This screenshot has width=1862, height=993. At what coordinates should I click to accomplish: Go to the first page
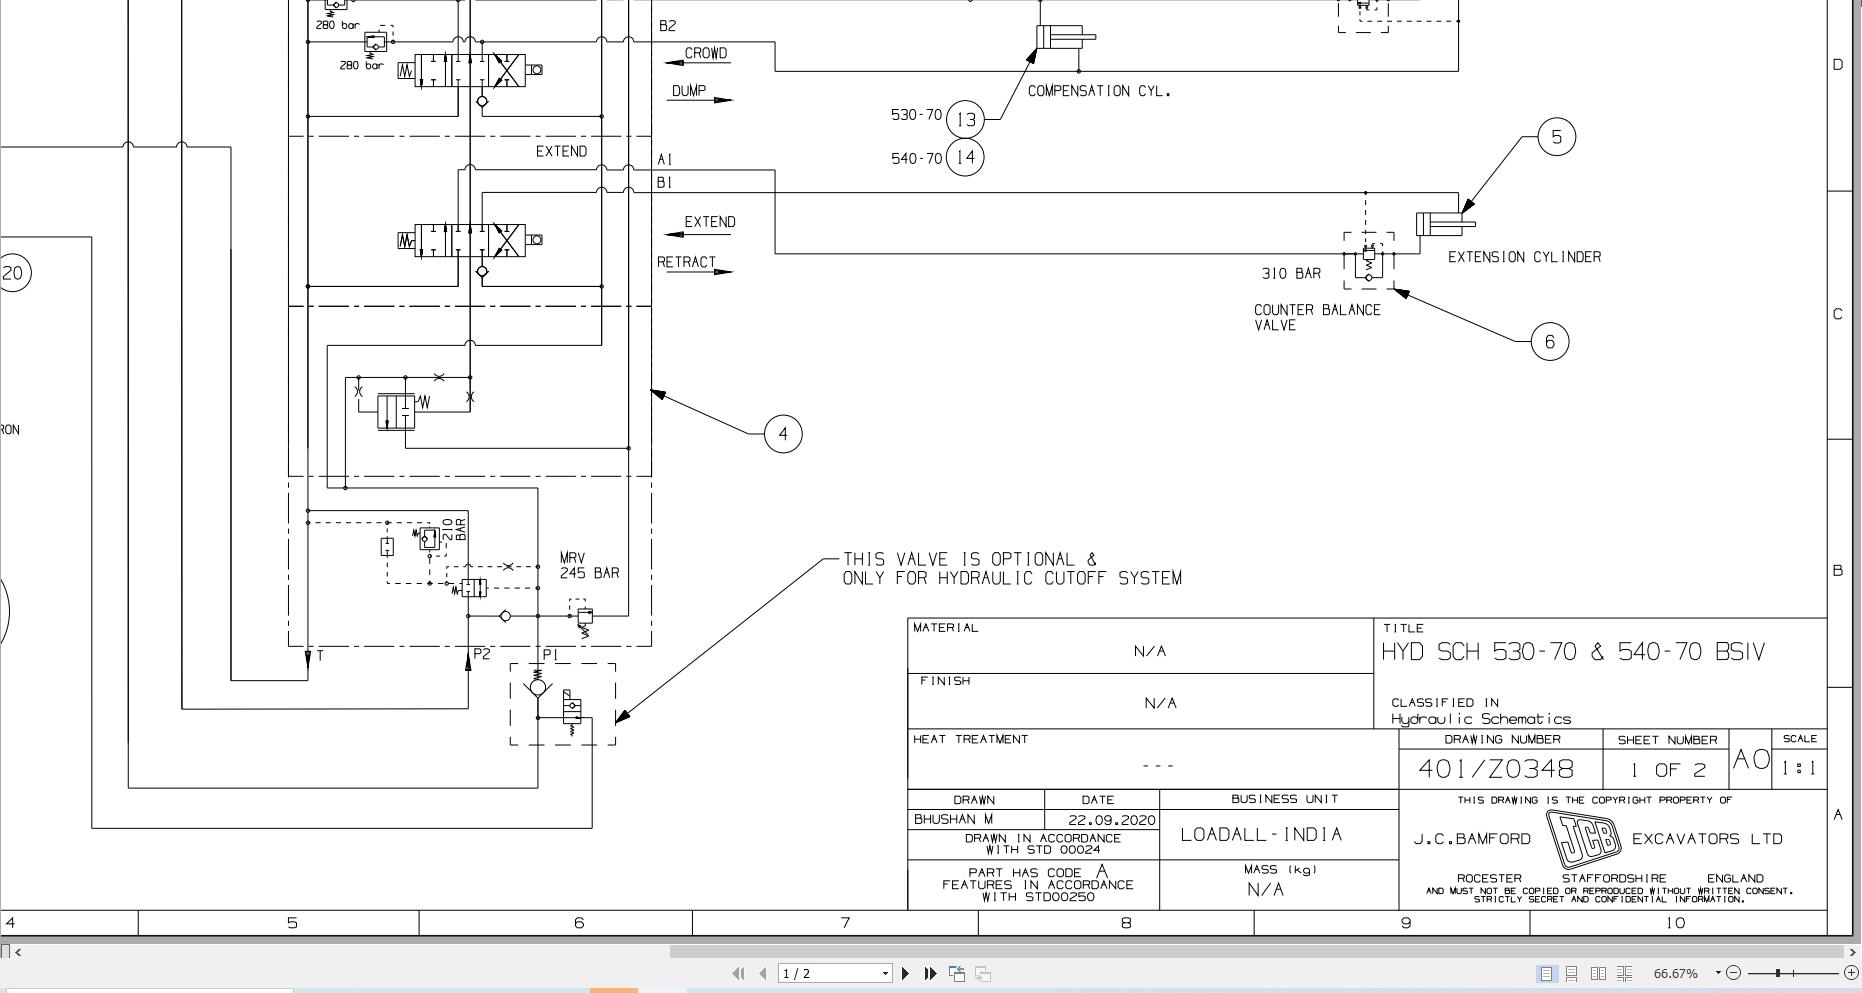point(738,973)
